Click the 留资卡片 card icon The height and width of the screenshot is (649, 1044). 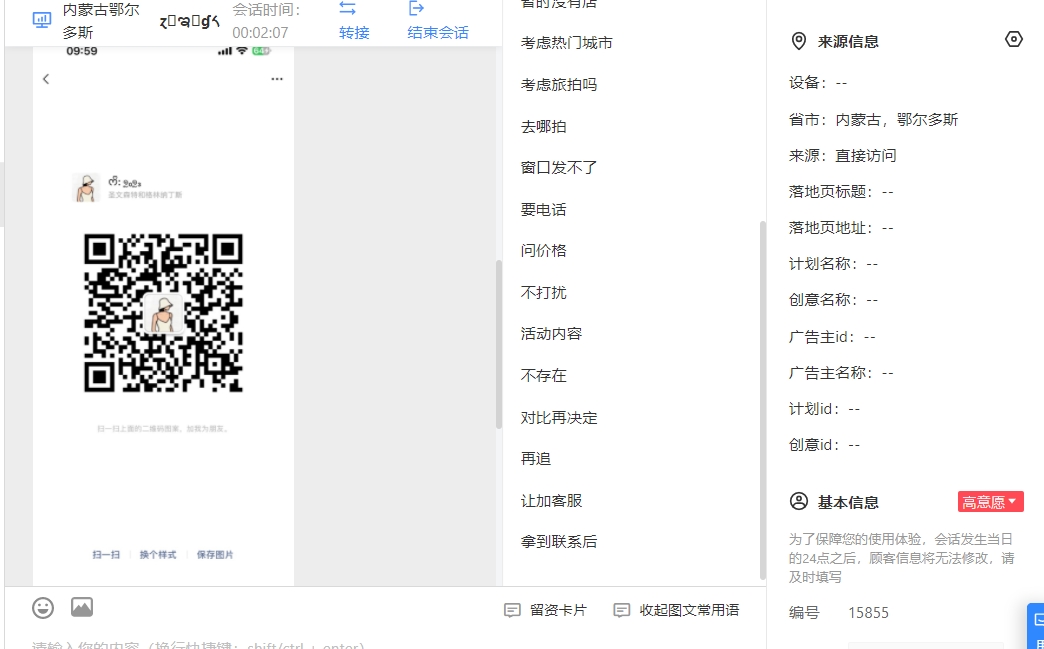click(x=512, y=610)
